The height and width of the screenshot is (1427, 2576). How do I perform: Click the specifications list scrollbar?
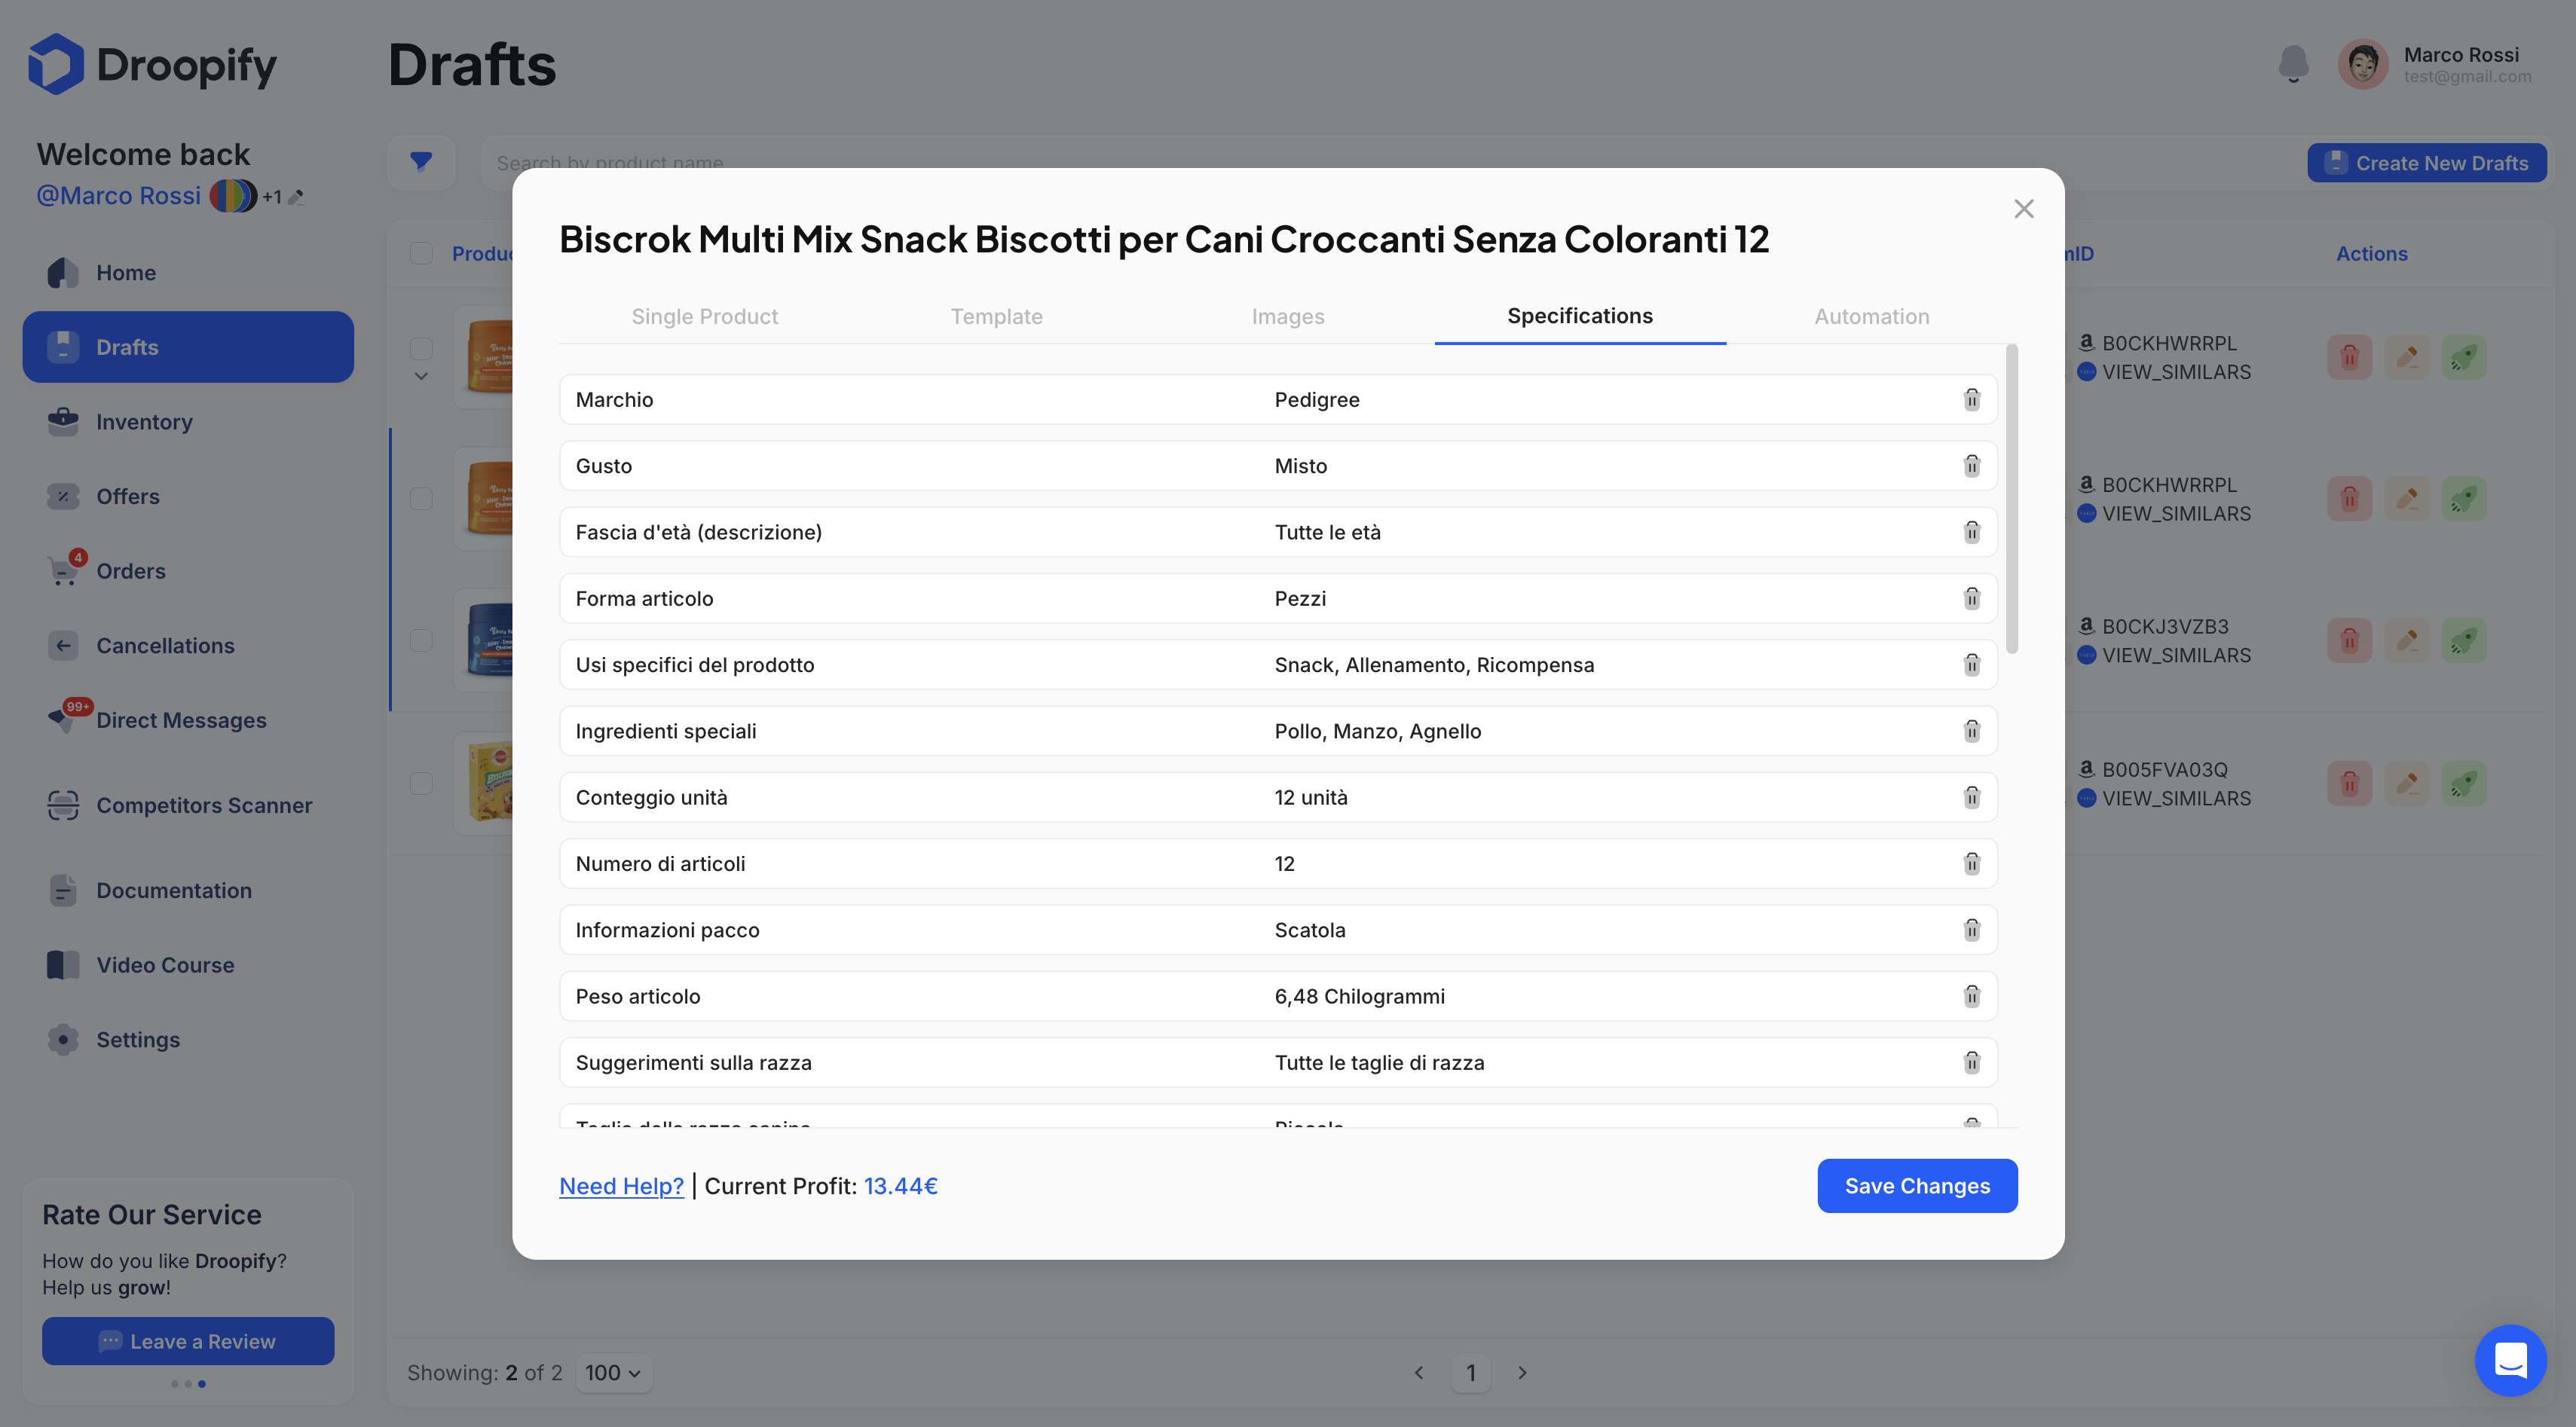tap(2012, 499)
